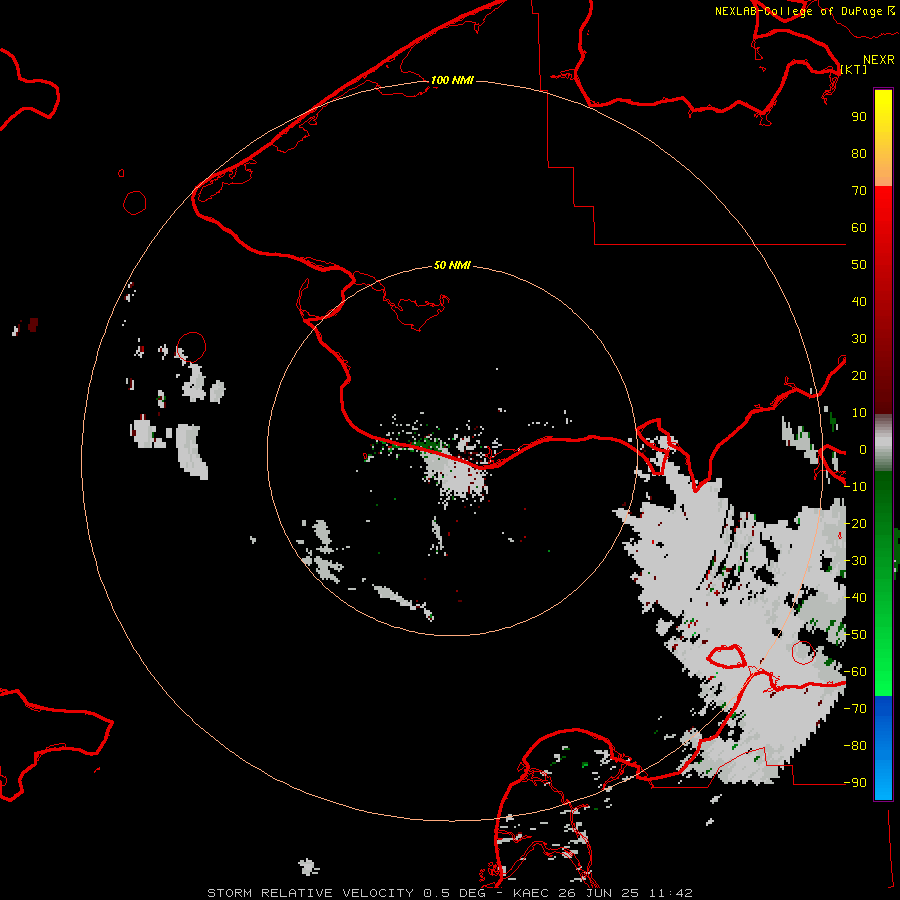Image resolution: width=900 pixels, height=900 pixels.
Task: Click the STORM RELATIVE VELOCITY caption text
Action: [x=310, y=893]
